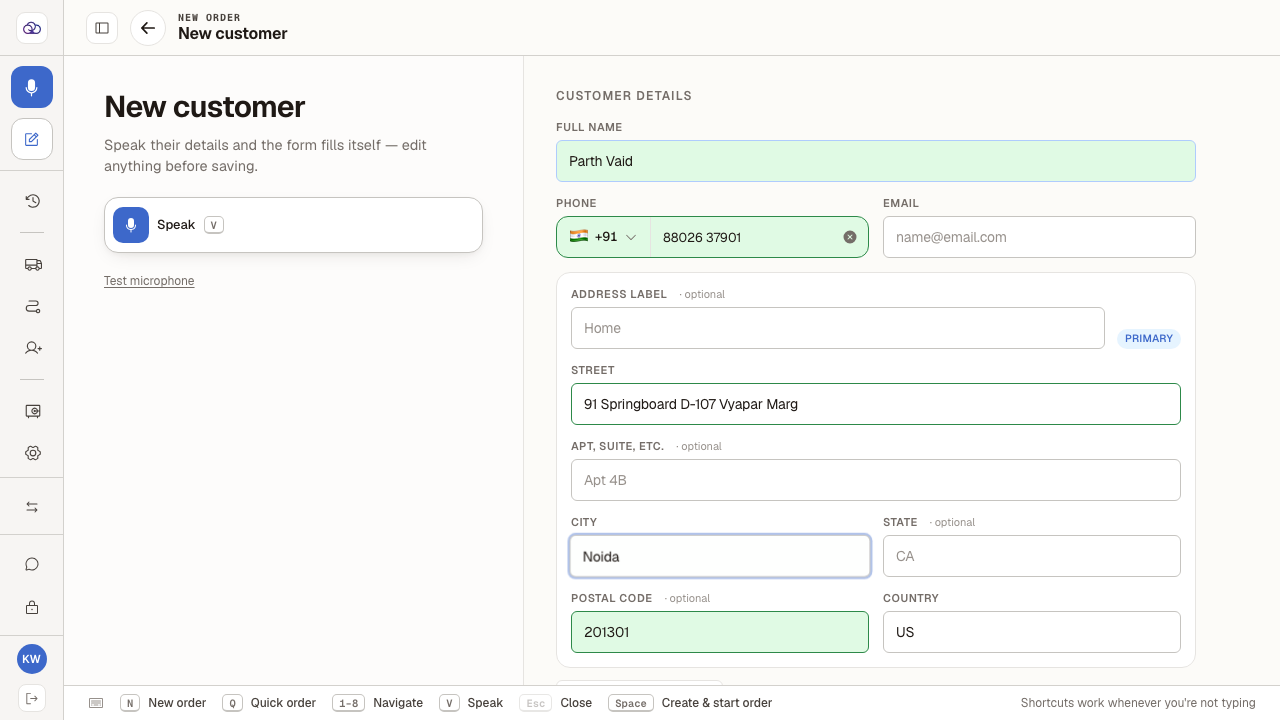
Task: Open the KW user avatar
Action: click(x=32, y=659)
